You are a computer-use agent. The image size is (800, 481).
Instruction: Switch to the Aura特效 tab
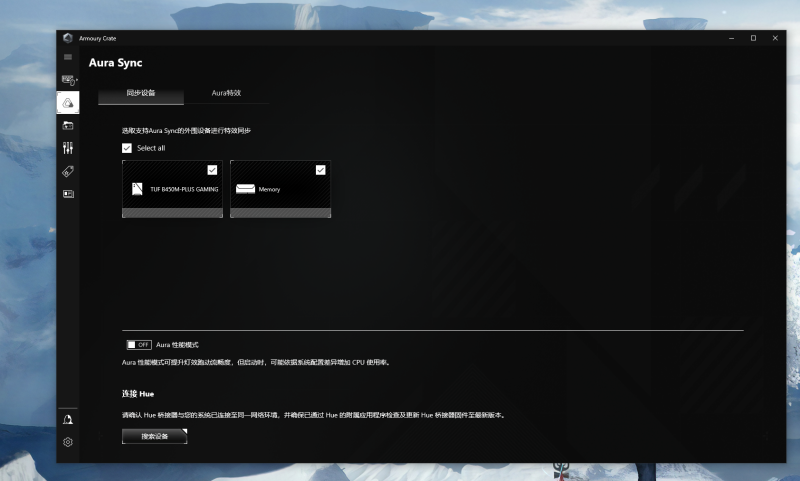[226, 93]
